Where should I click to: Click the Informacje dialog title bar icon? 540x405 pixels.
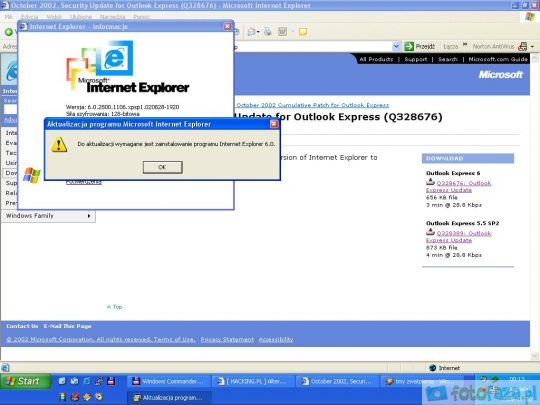pyautogui.click(x=23, y=27)
